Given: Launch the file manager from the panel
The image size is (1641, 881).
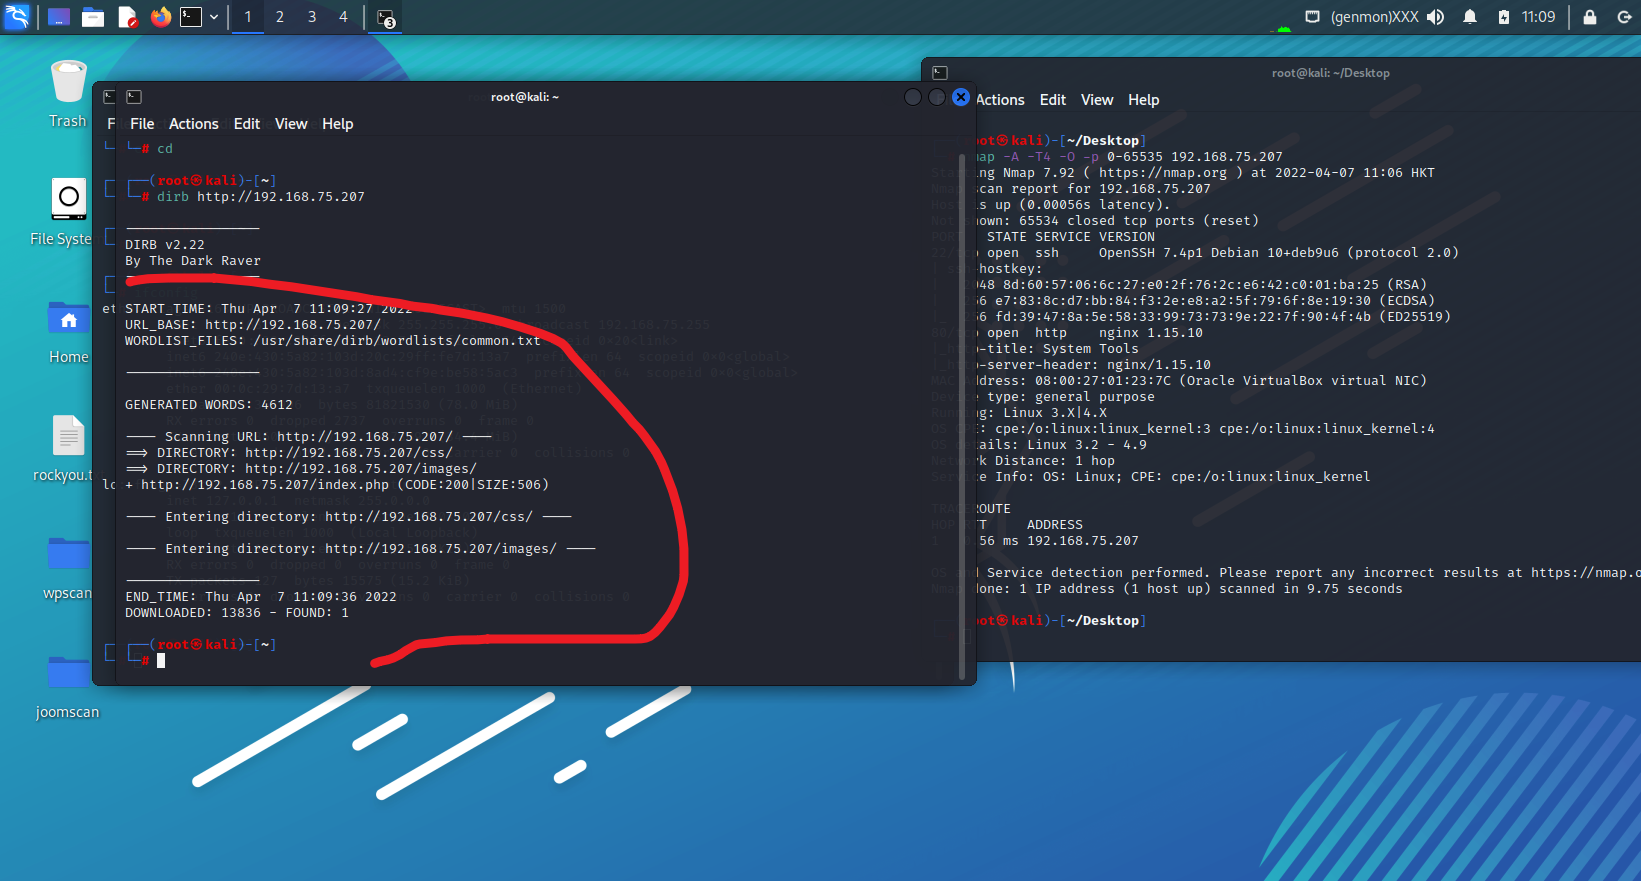Looking at the screenshot, I should pyautogui.click(x=93, y=17).
